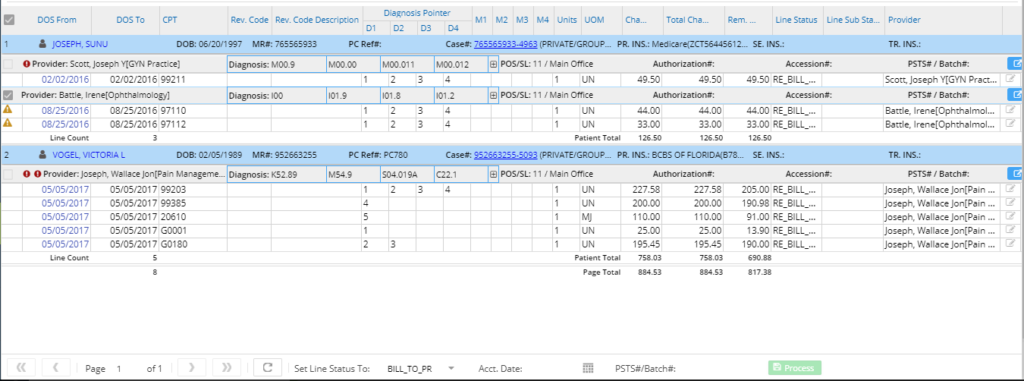This screenshot has width=1024, height=381.
Task: Toggle the select-all checkbox in the header
Action: tap(8, 20)
